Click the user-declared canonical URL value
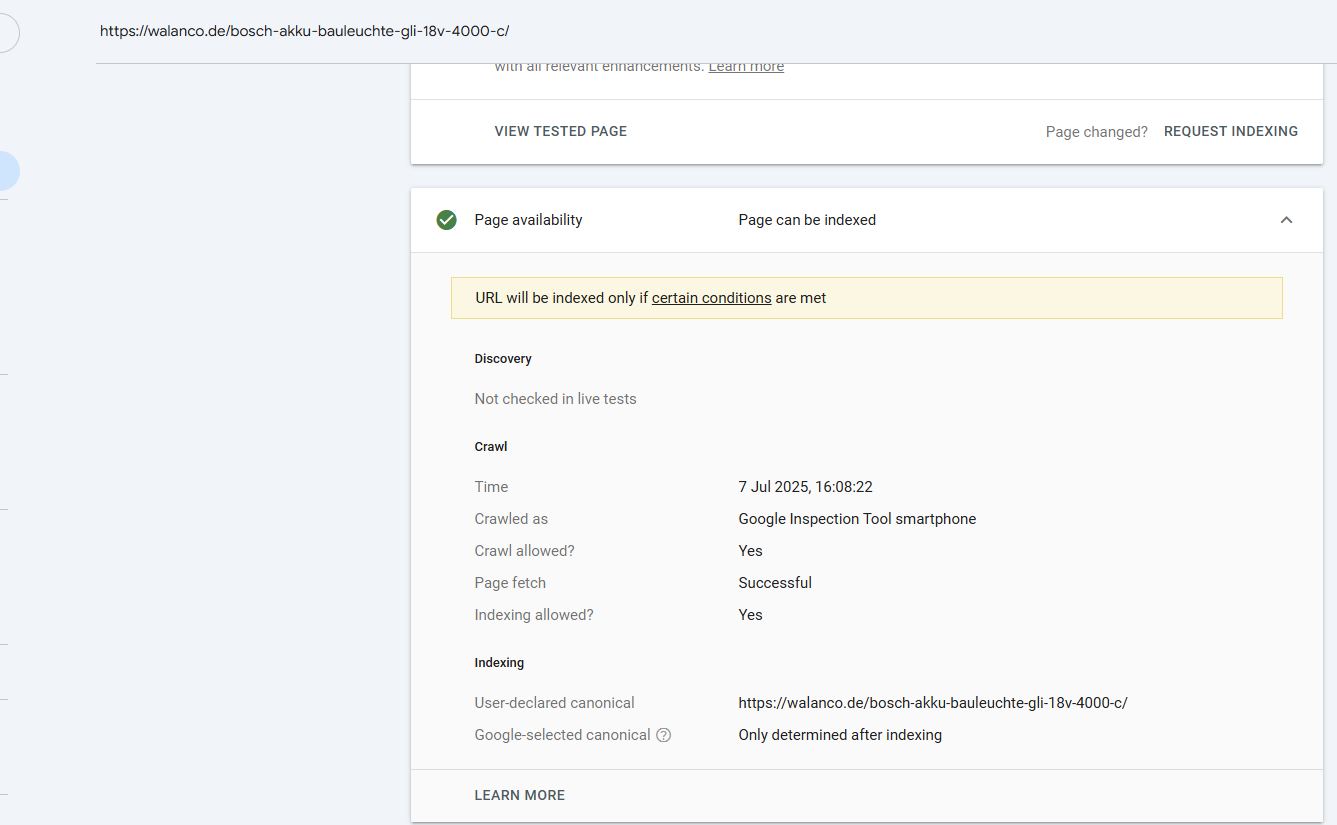This screenshot has width=1337, height=825. pos(933,703)
